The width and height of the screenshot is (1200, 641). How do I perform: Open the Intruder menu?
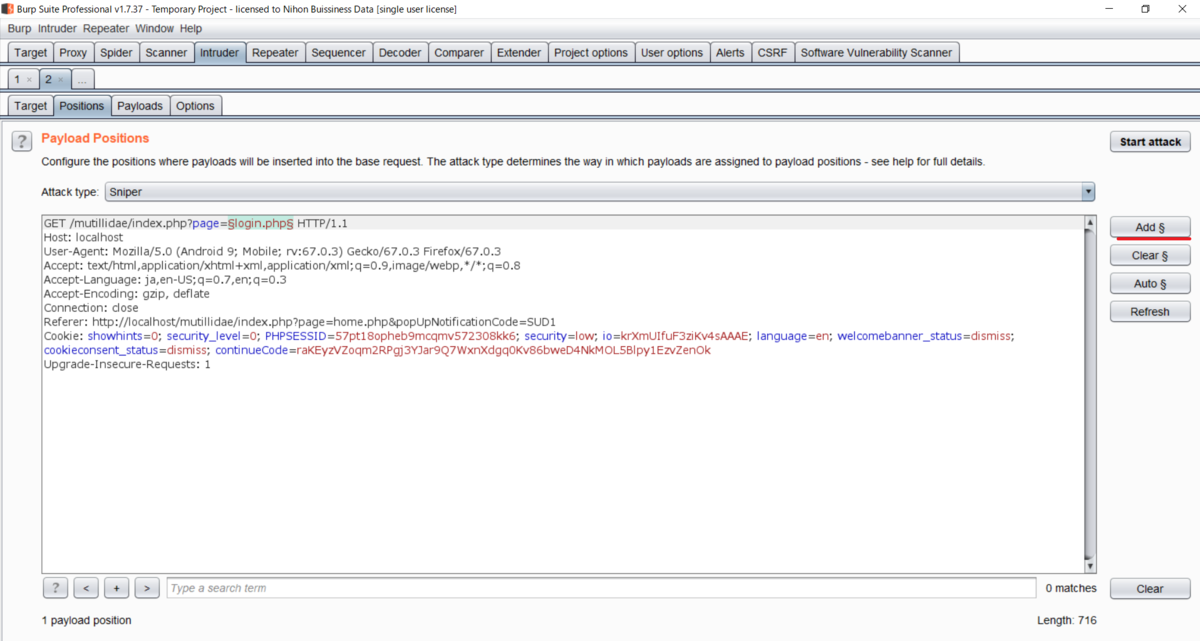(x=57, y=29)
